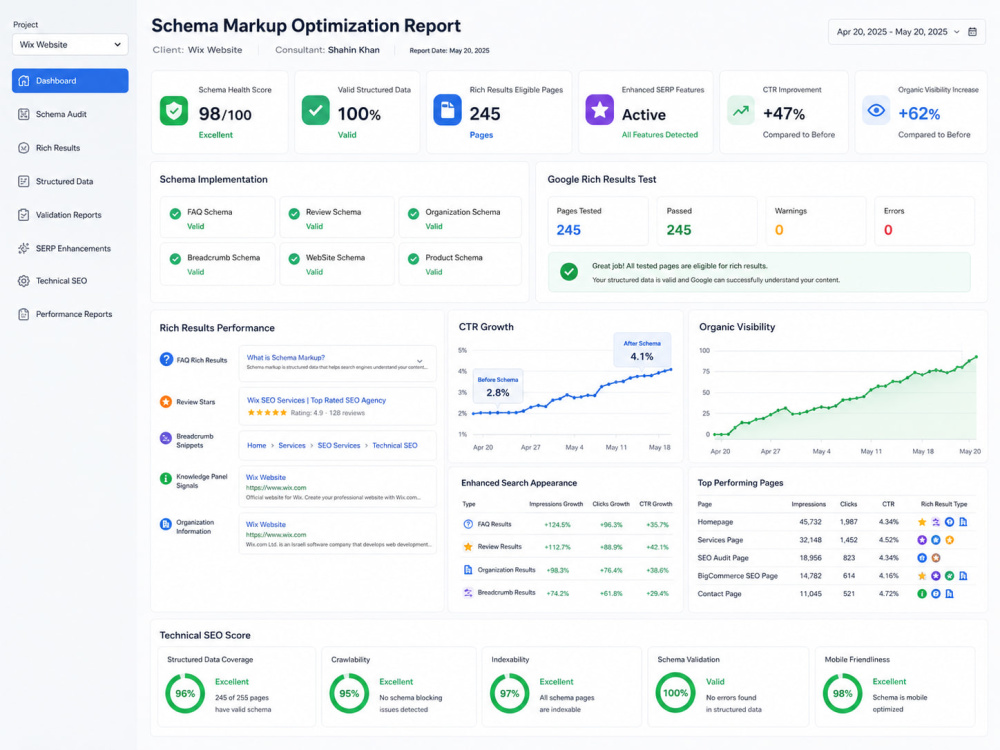
Task: Click the Organization Results row icon
Action: click(468, 570)
